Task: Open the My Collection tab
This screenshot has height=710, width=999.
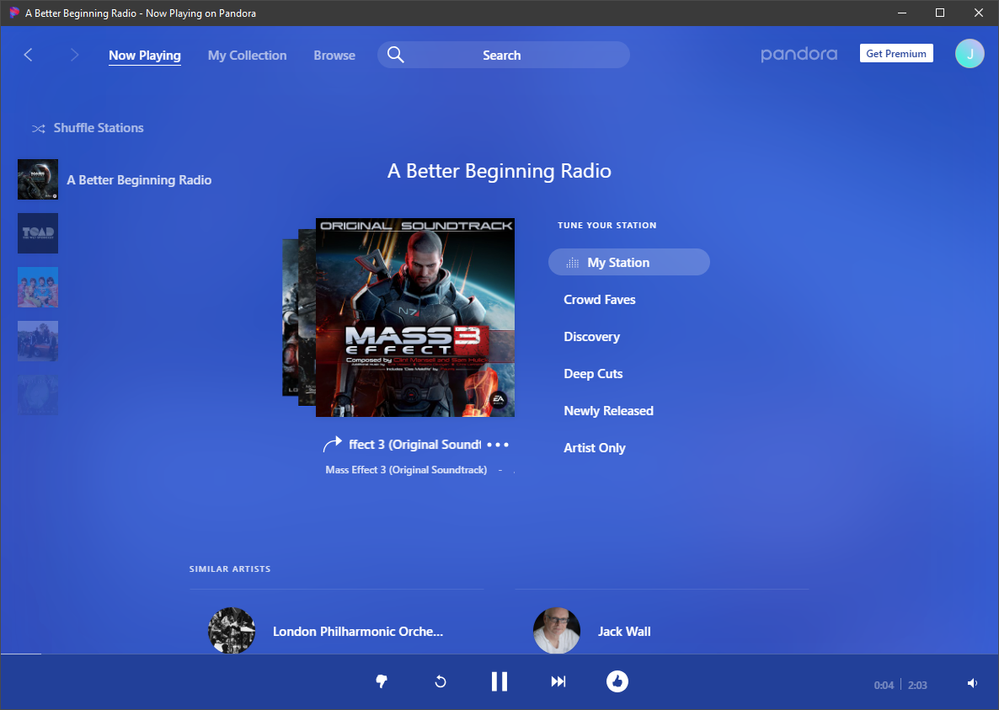Action: point(247,56)
